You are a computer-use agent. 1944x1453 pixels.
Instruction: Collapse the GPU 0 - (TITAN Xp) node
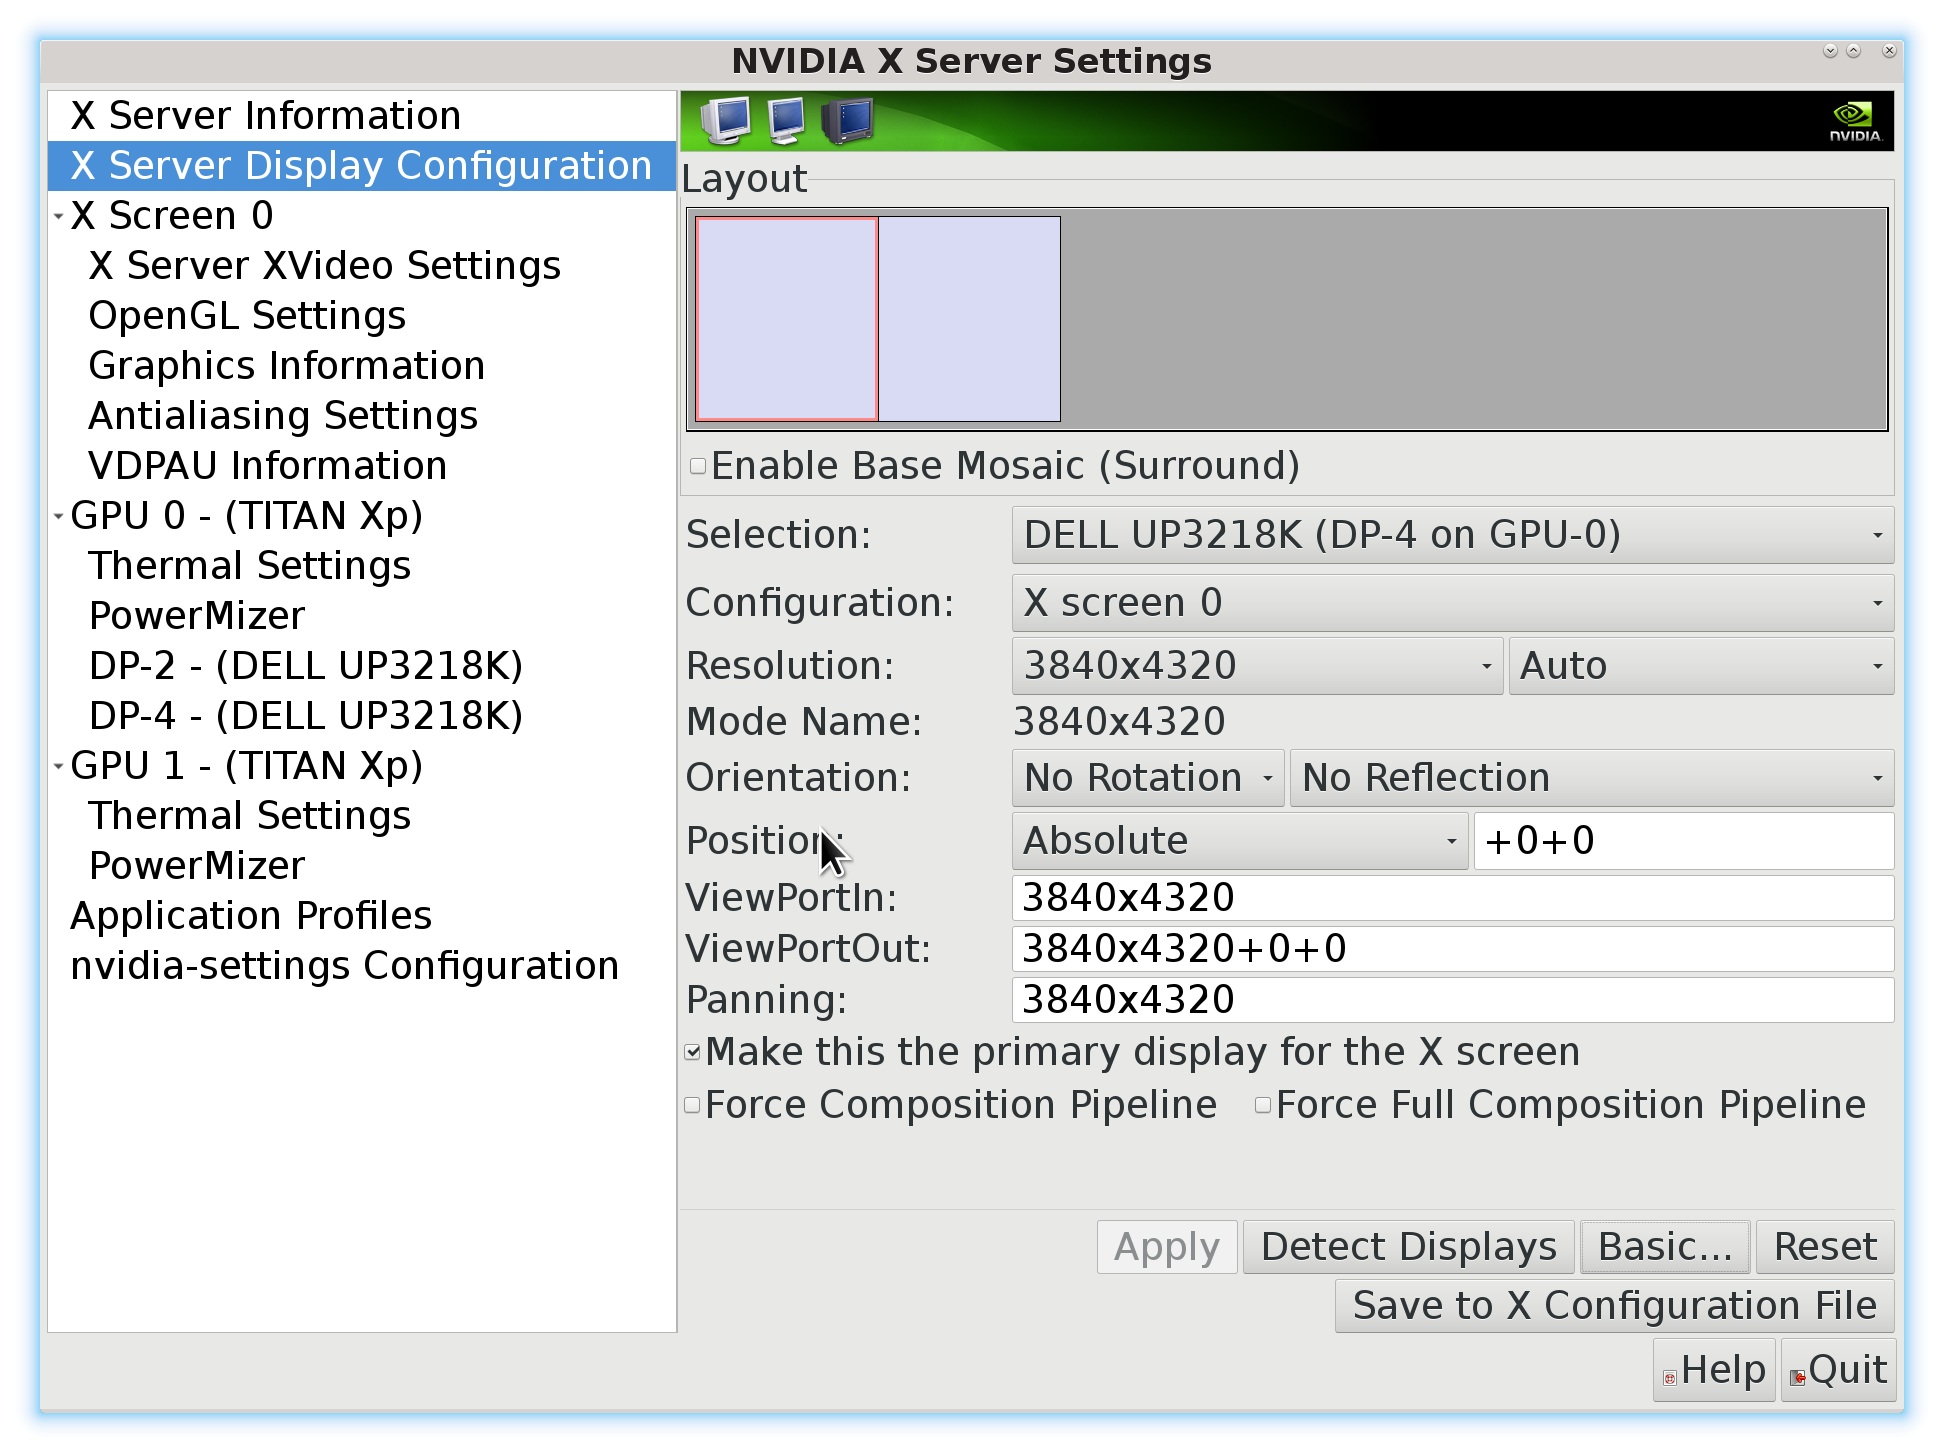coord(59,516)
